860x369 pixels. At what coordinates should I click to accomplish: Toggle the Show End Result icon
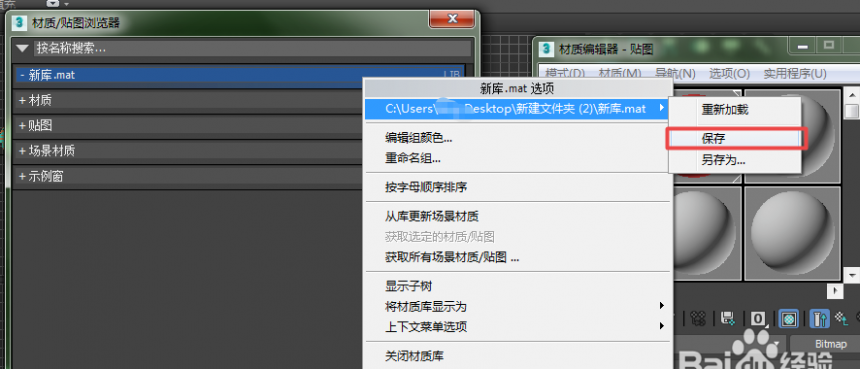[819, 318]
